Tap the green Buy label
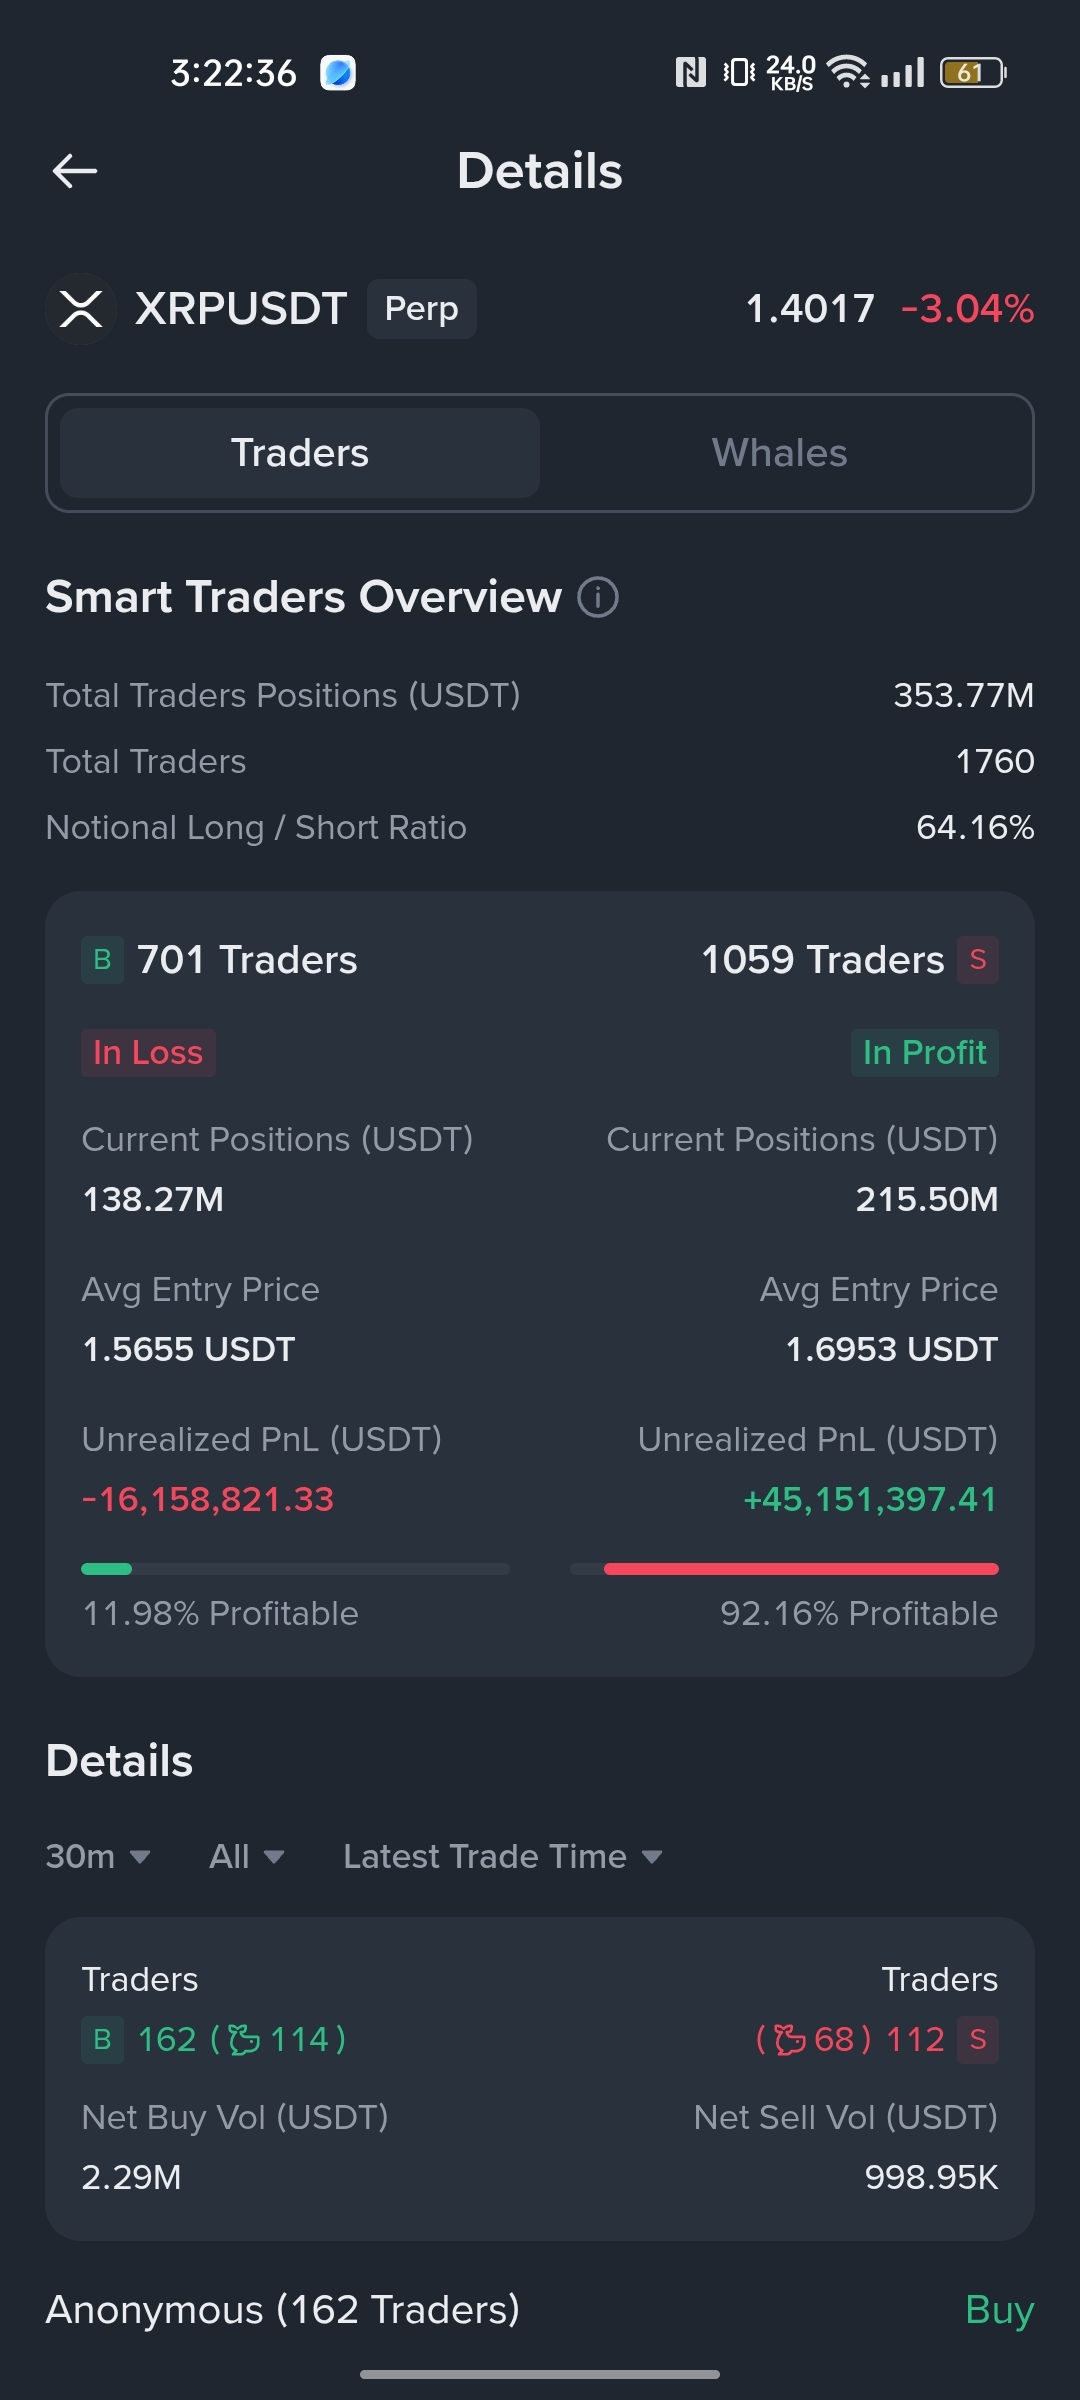The image size is (1080, 2400). (x=999, y=2310)
